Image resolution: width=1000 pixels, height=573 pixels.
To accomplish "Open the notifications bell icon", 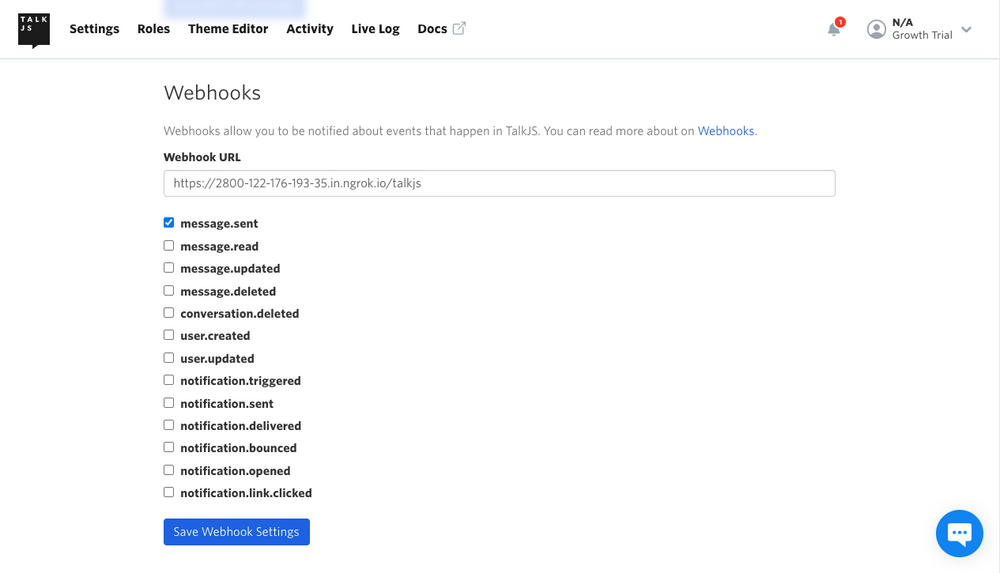I will (834, 29).
